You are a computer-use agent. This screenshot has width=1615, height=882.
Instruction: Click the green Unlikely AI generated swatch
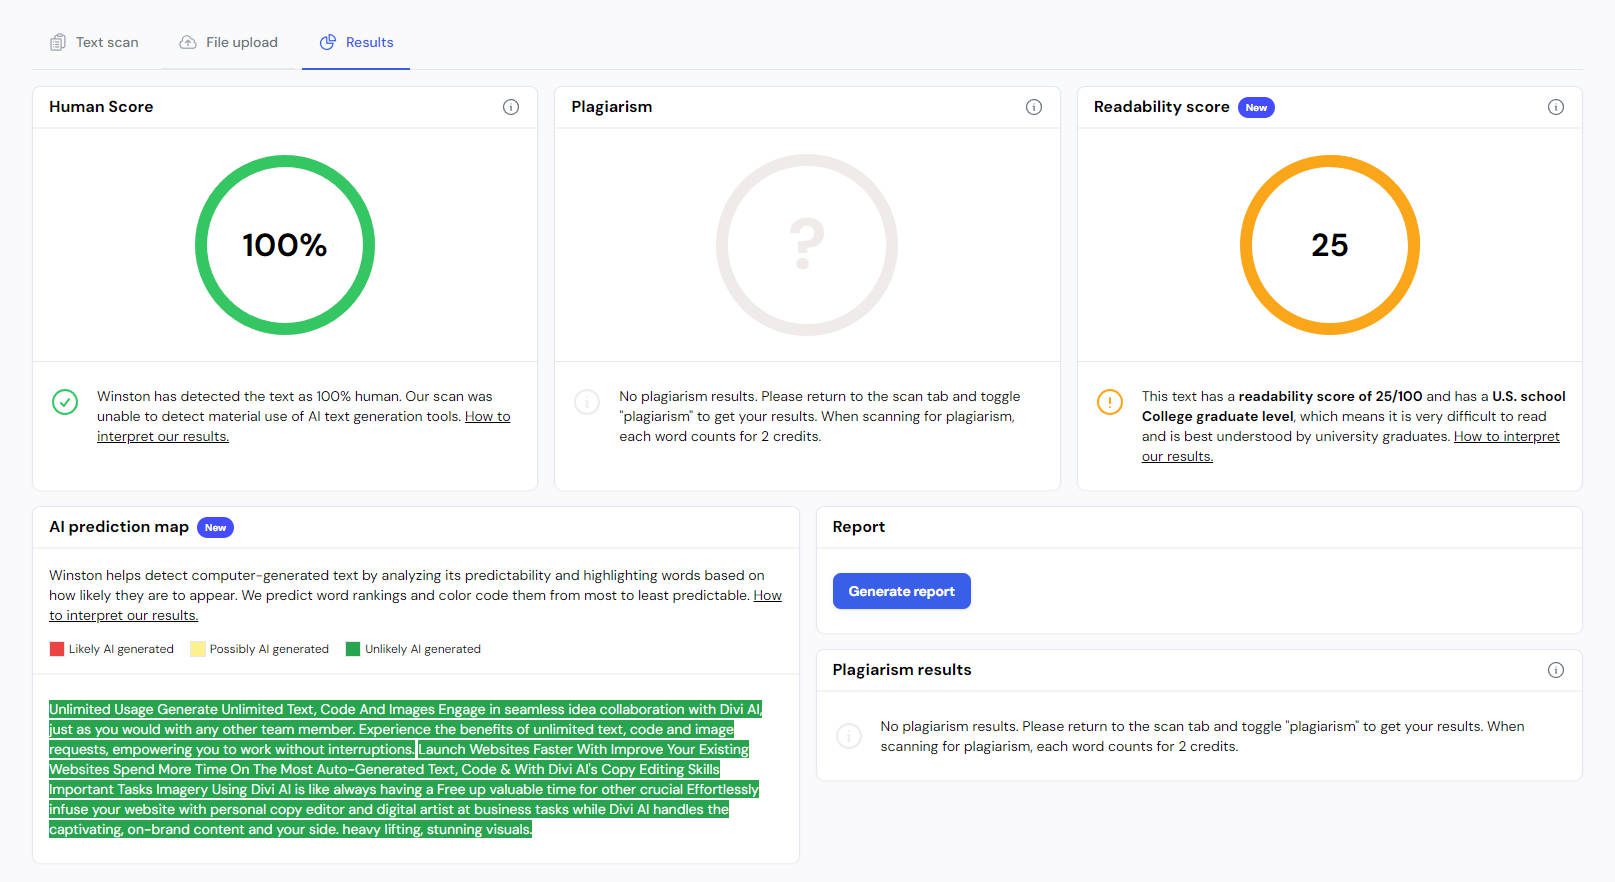pyautogui.click(x=353, y=649)
